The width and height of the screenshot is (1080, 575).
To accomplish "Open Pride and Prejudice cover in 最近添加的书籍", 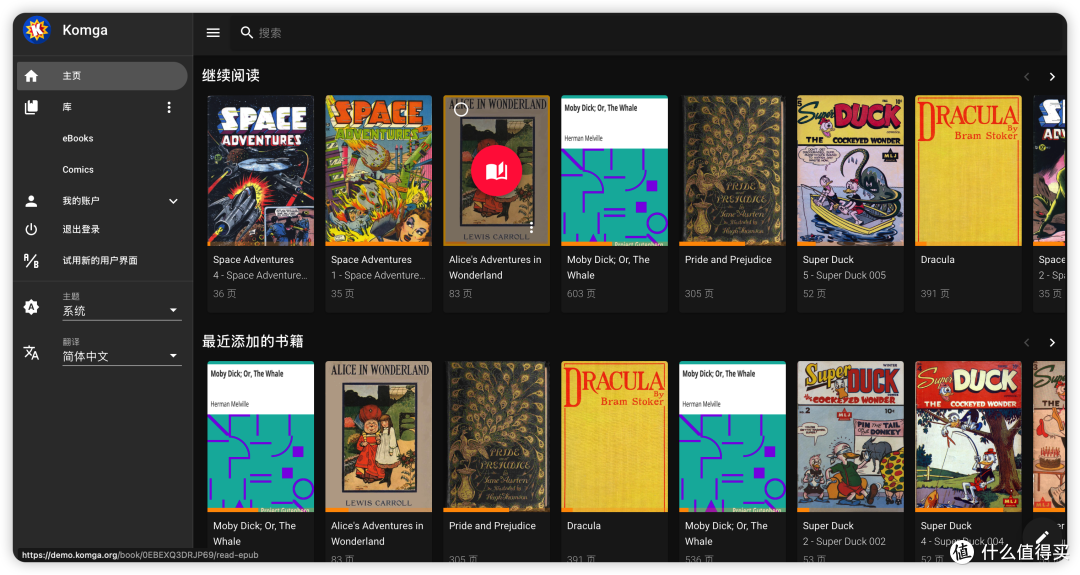I will pos(497,437).
